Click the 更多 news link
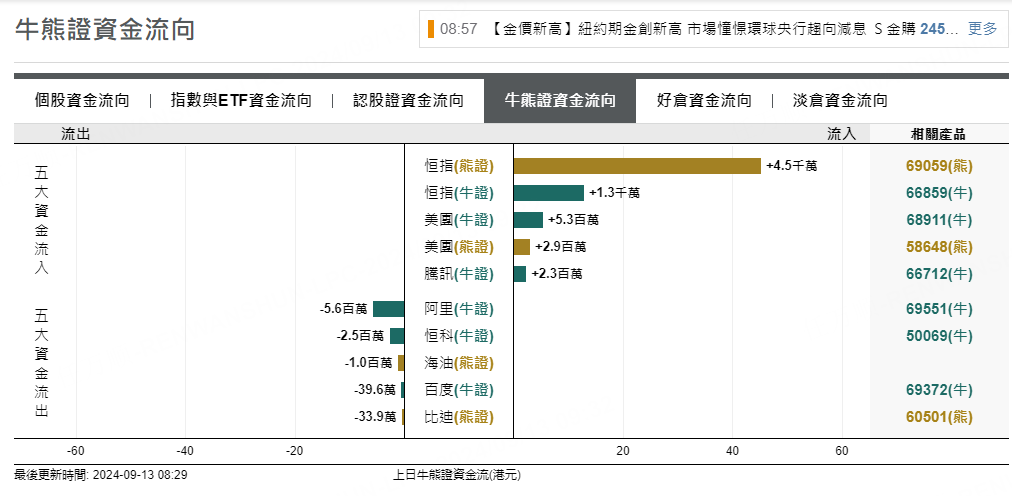 (982, 29)
